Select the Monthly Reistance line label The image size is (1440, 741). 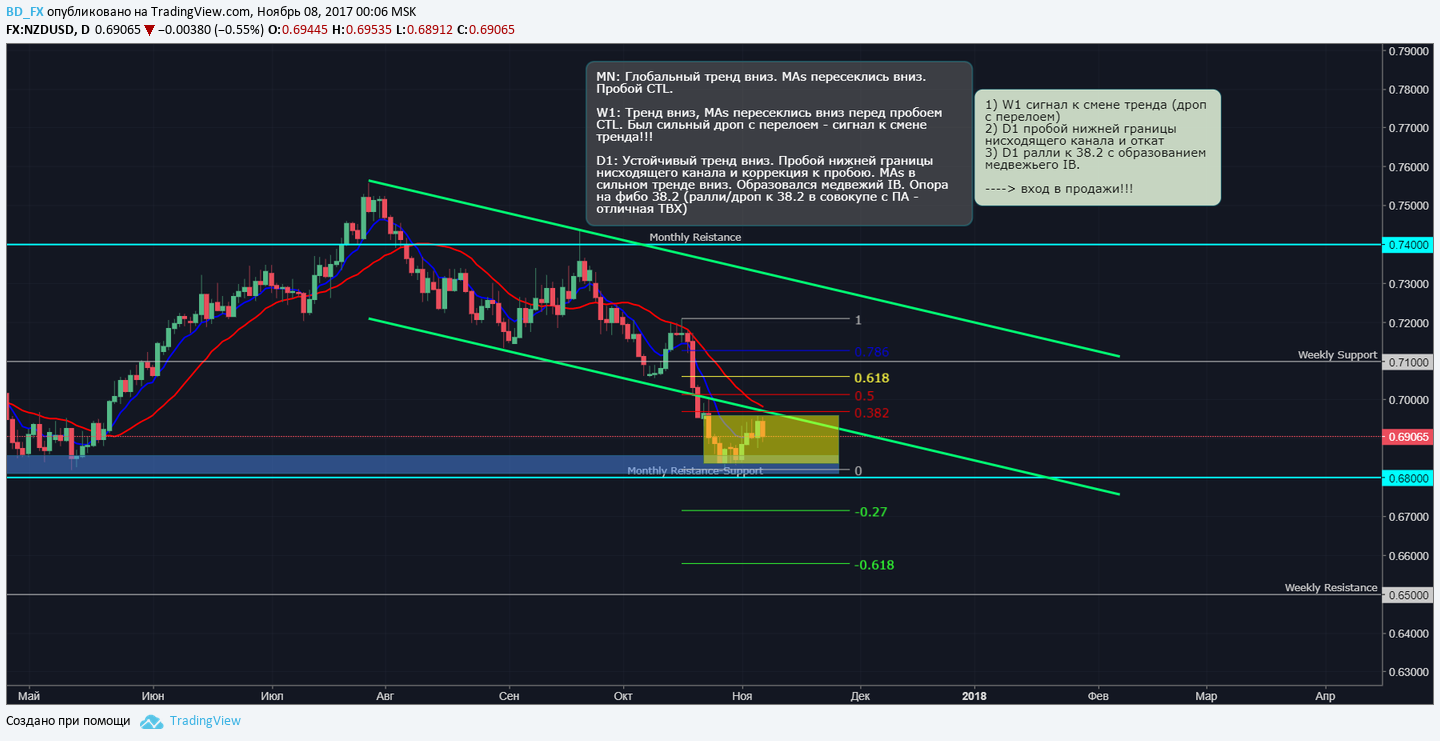695,238
